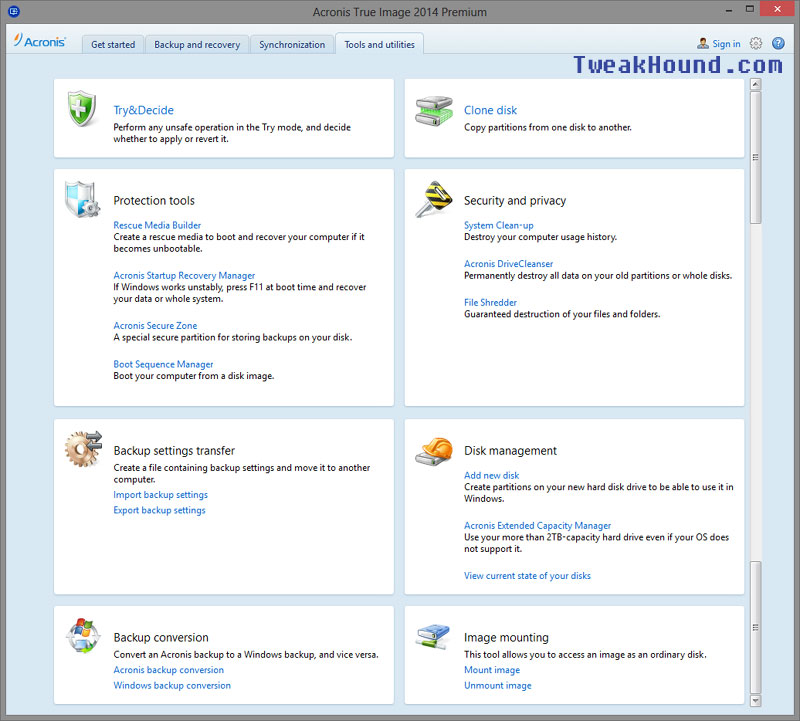Launch Boot Sequence Manager
Screen dimensions: 800x721
163,364
